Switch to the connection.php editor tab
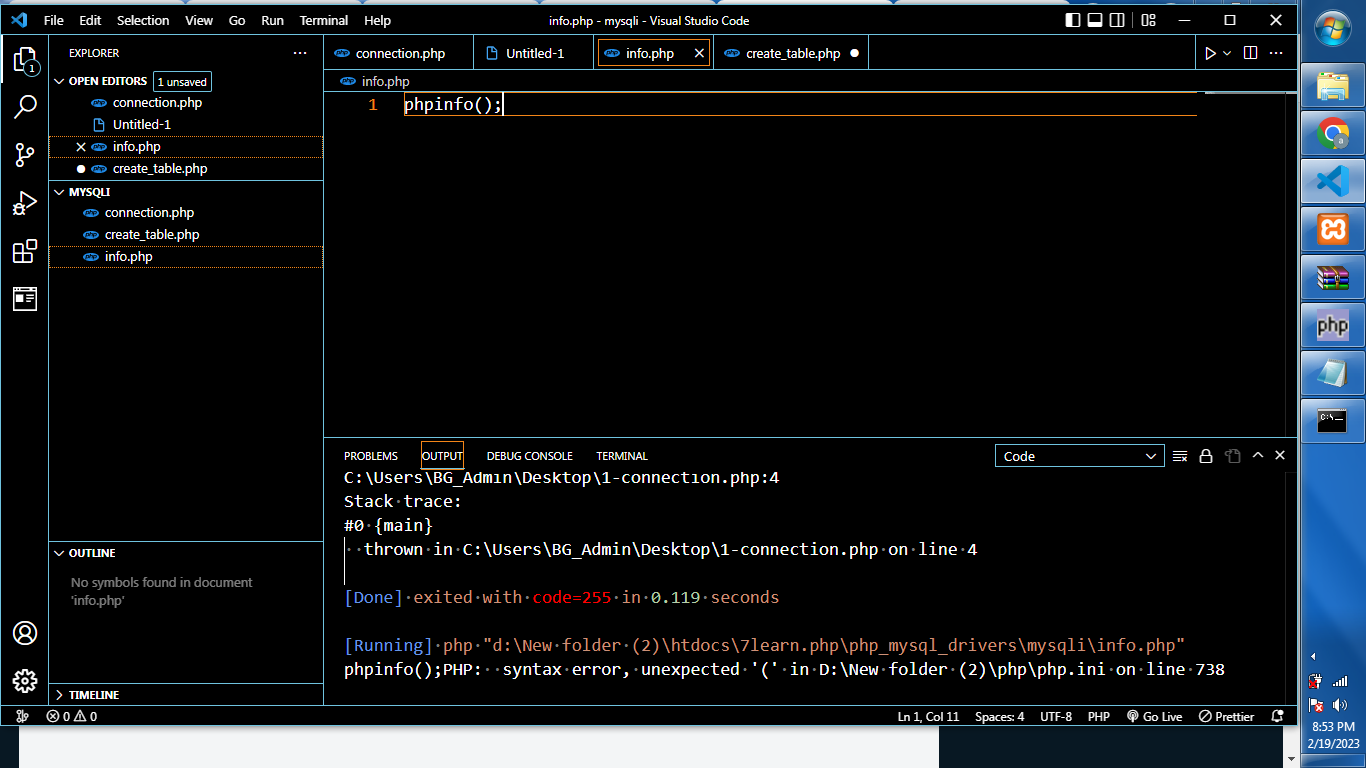Viewport: 1366px width, 768px height. (x=399, y=53)
